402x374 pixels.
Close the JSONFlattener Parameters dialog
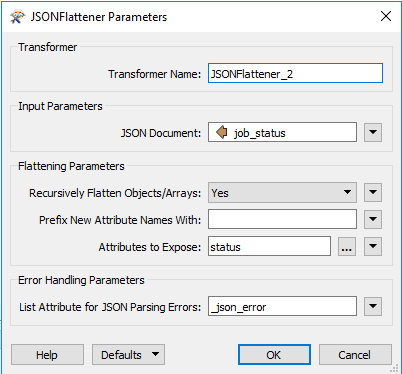click(386, 16)
